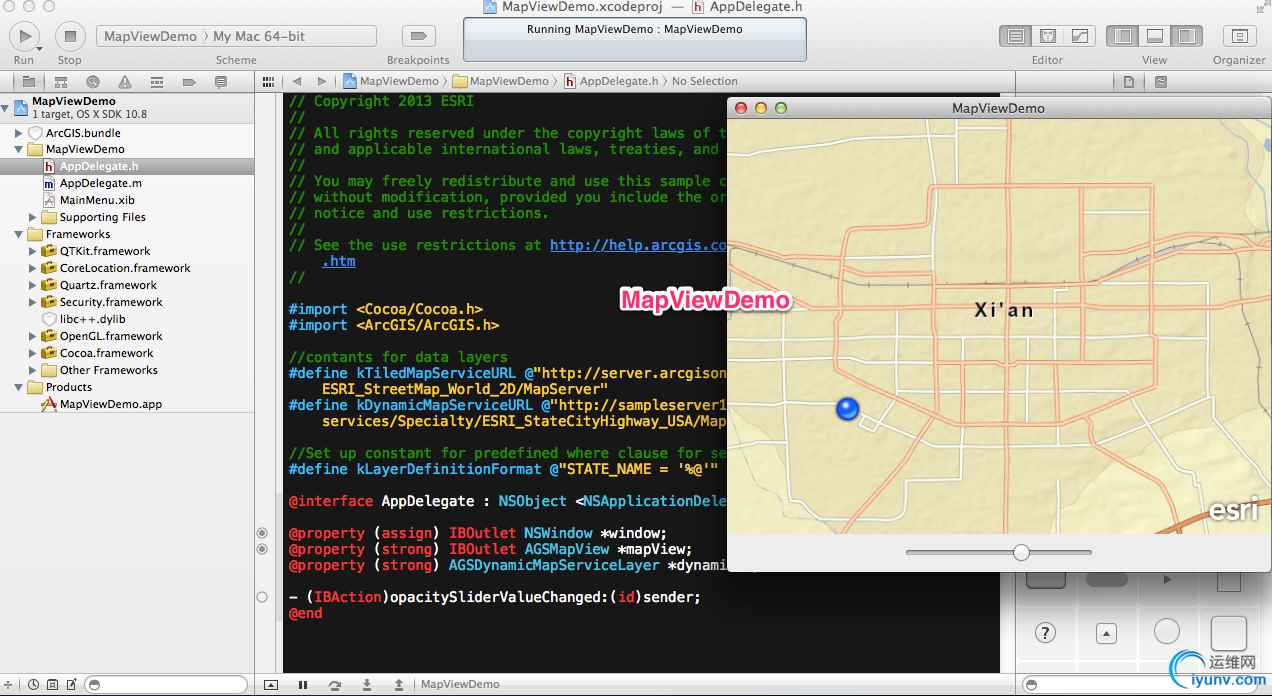This screenshot has height=696, width=1272.
Task: Click the Step Into debug icon
Action: point(367,685)
